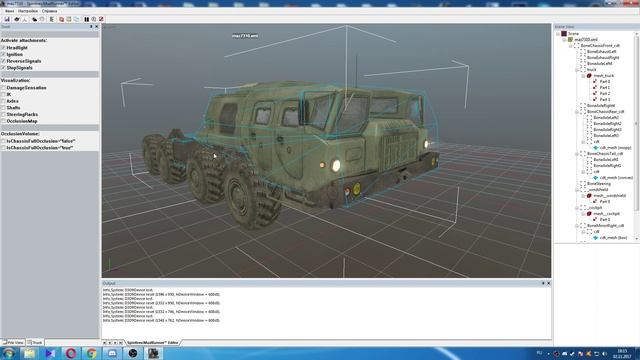Screen dimensions: 640x360
Task: Open Opera browser from taskbar
Action: point(71,353)
